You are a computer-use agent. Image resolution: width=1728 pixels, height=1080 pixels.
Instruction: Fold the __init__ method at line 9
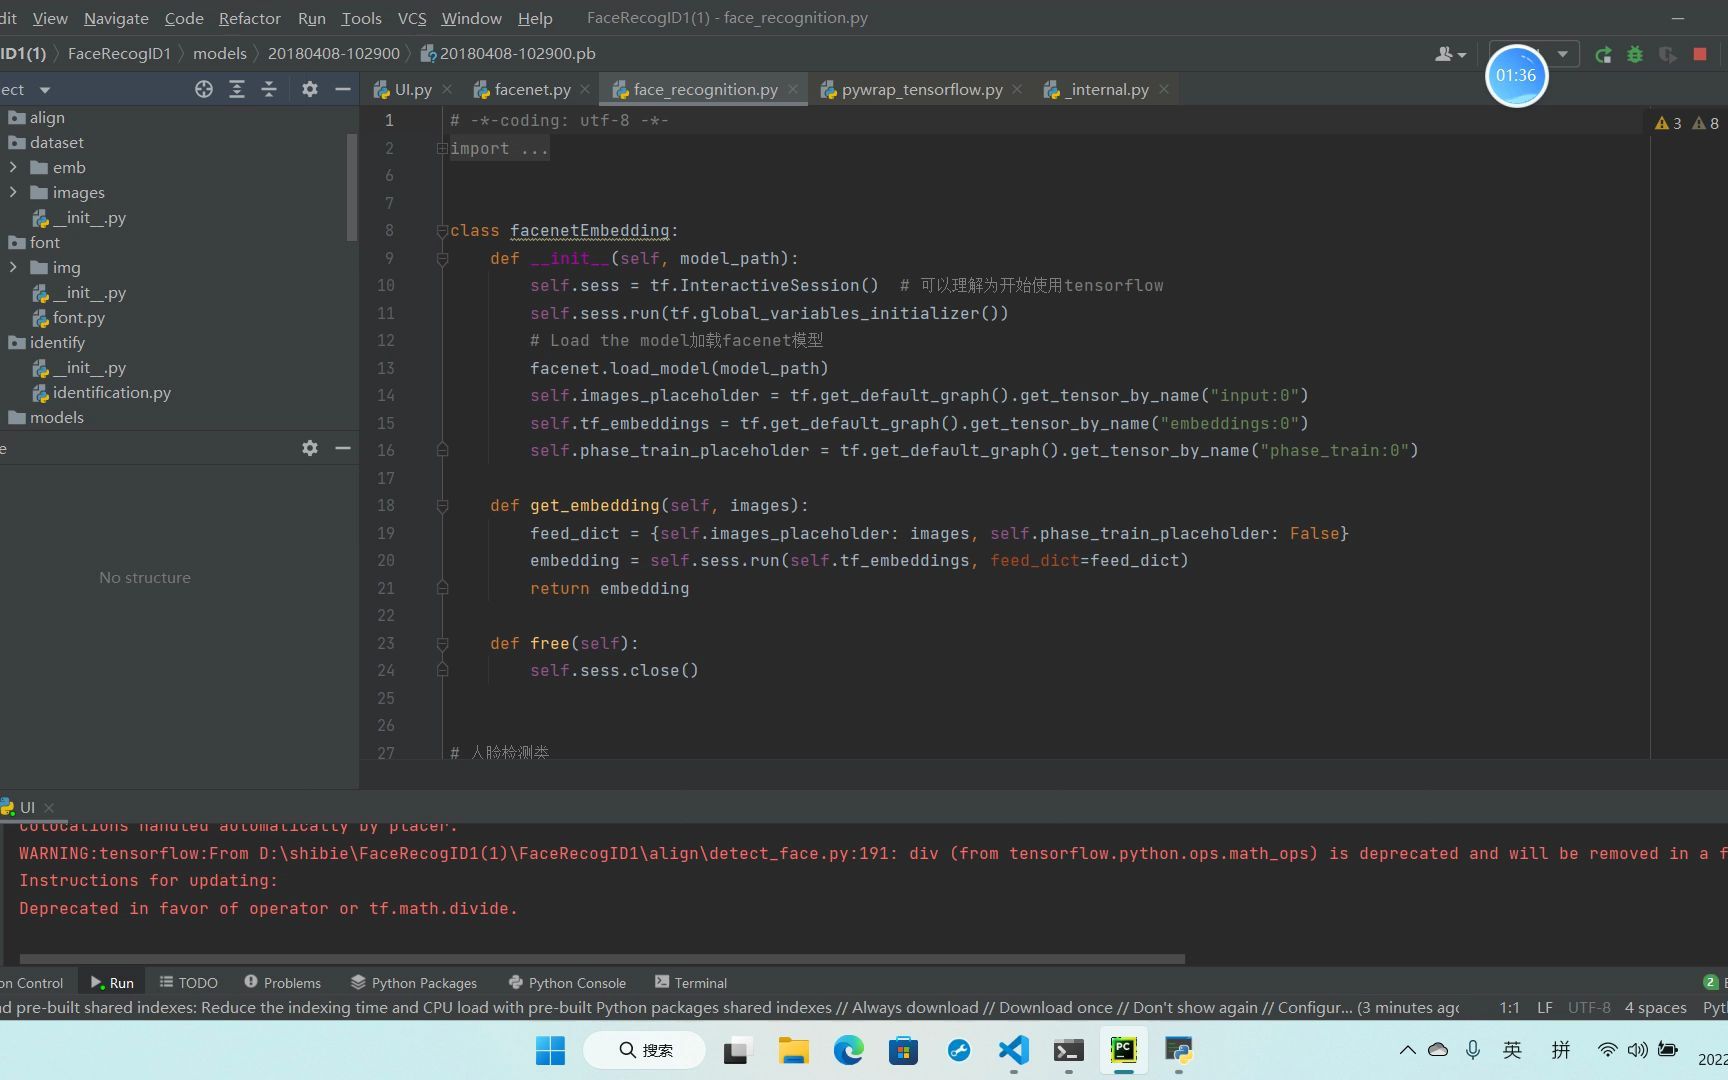pyautogui.click(x=441, y=259)
